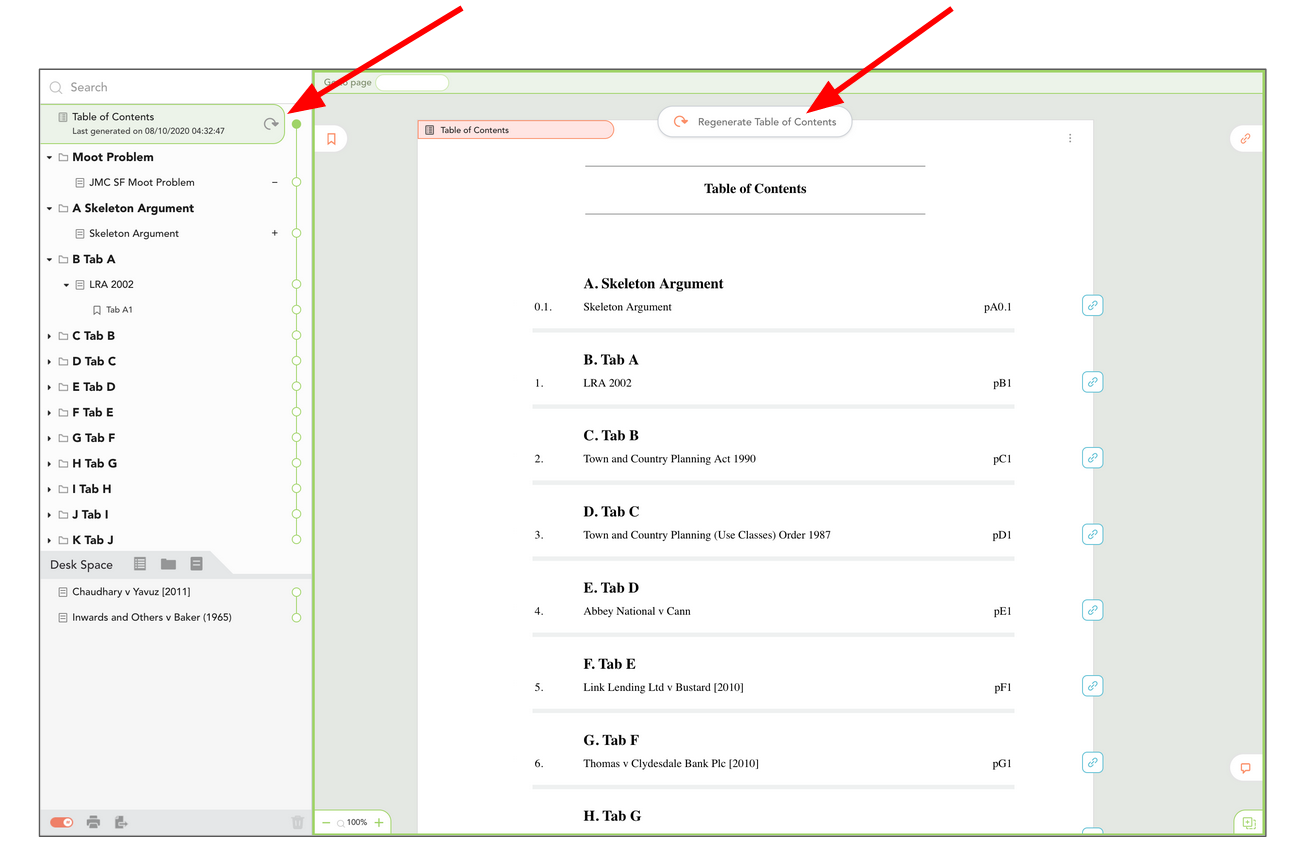Click link icon for Use Classes Order 1987 row
Image resolution: width=1290 pixels, height=860 pixels.
(x=1092, y=534)
